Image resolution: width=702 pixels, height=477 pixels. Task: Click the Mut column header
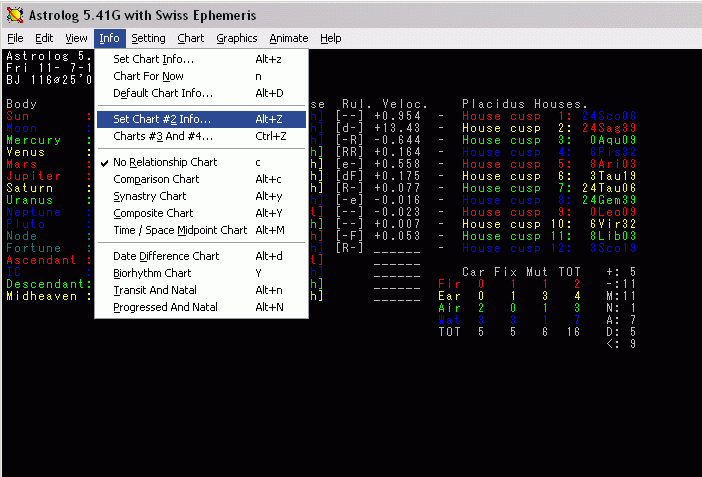point(537,272)
